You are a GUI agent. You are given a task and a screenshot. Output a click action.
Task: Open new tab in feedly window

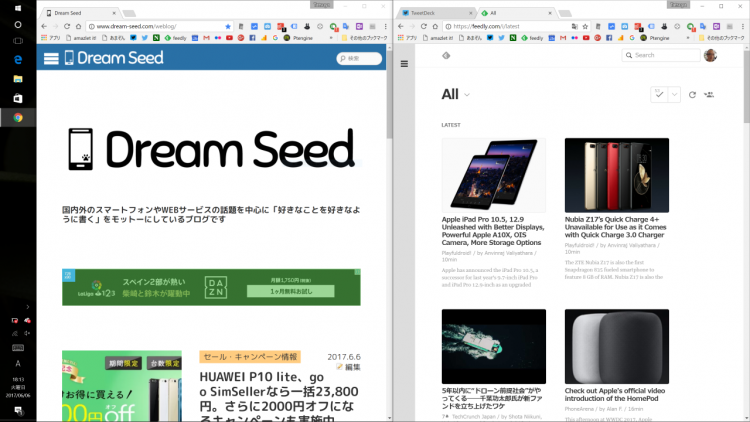(x=565, y=13)
